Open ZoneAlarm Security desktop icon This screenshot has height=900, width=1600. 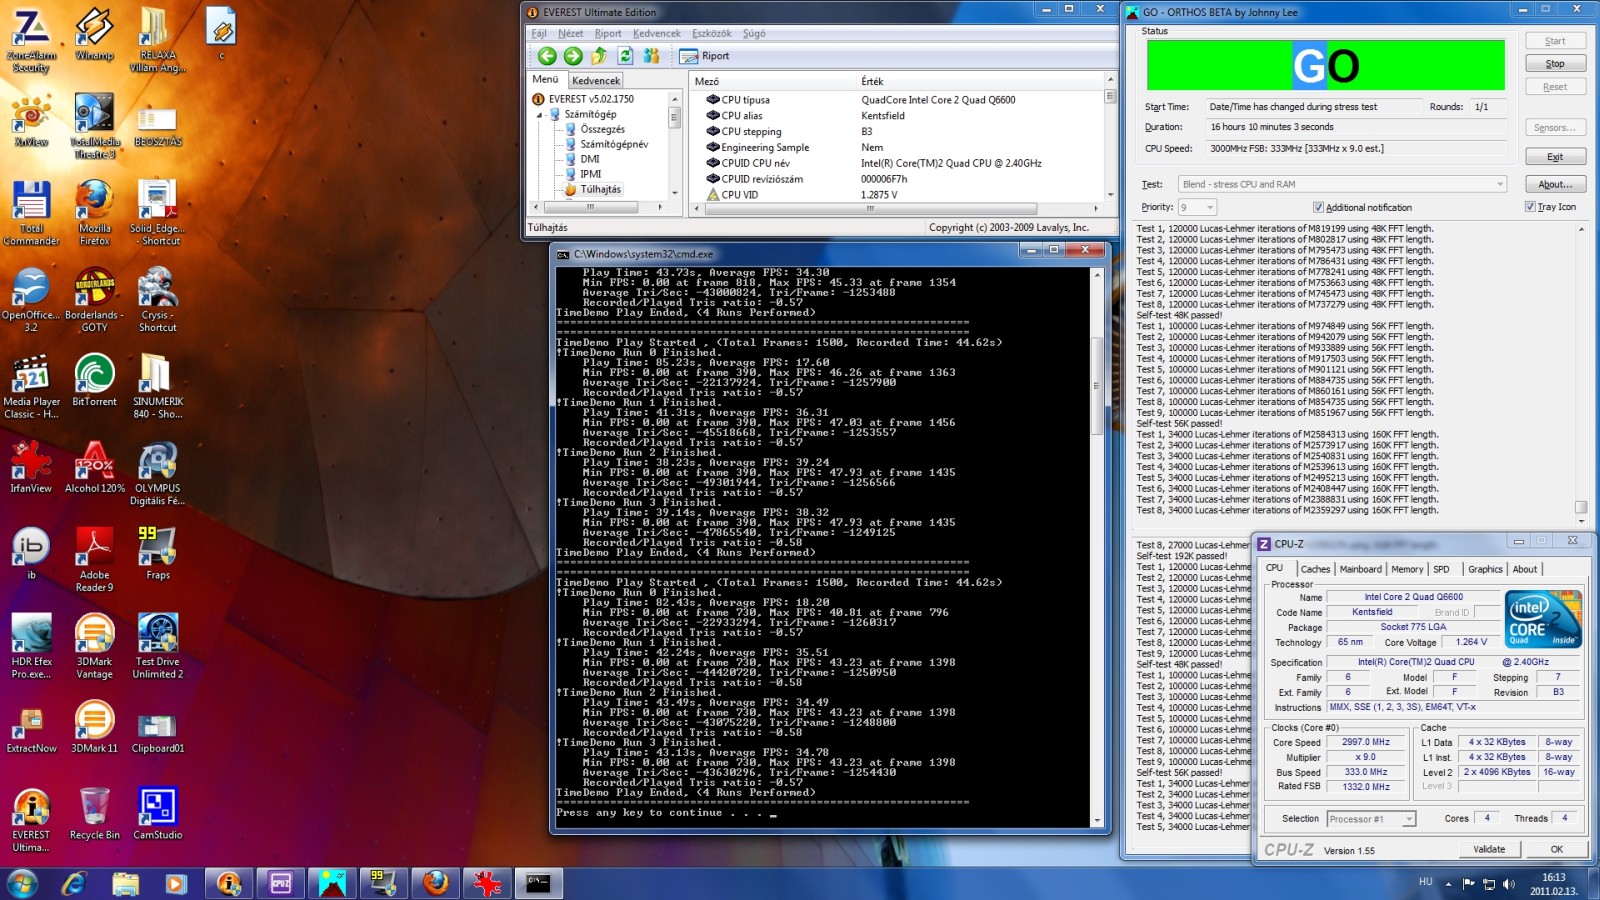(x=31, y=41)
